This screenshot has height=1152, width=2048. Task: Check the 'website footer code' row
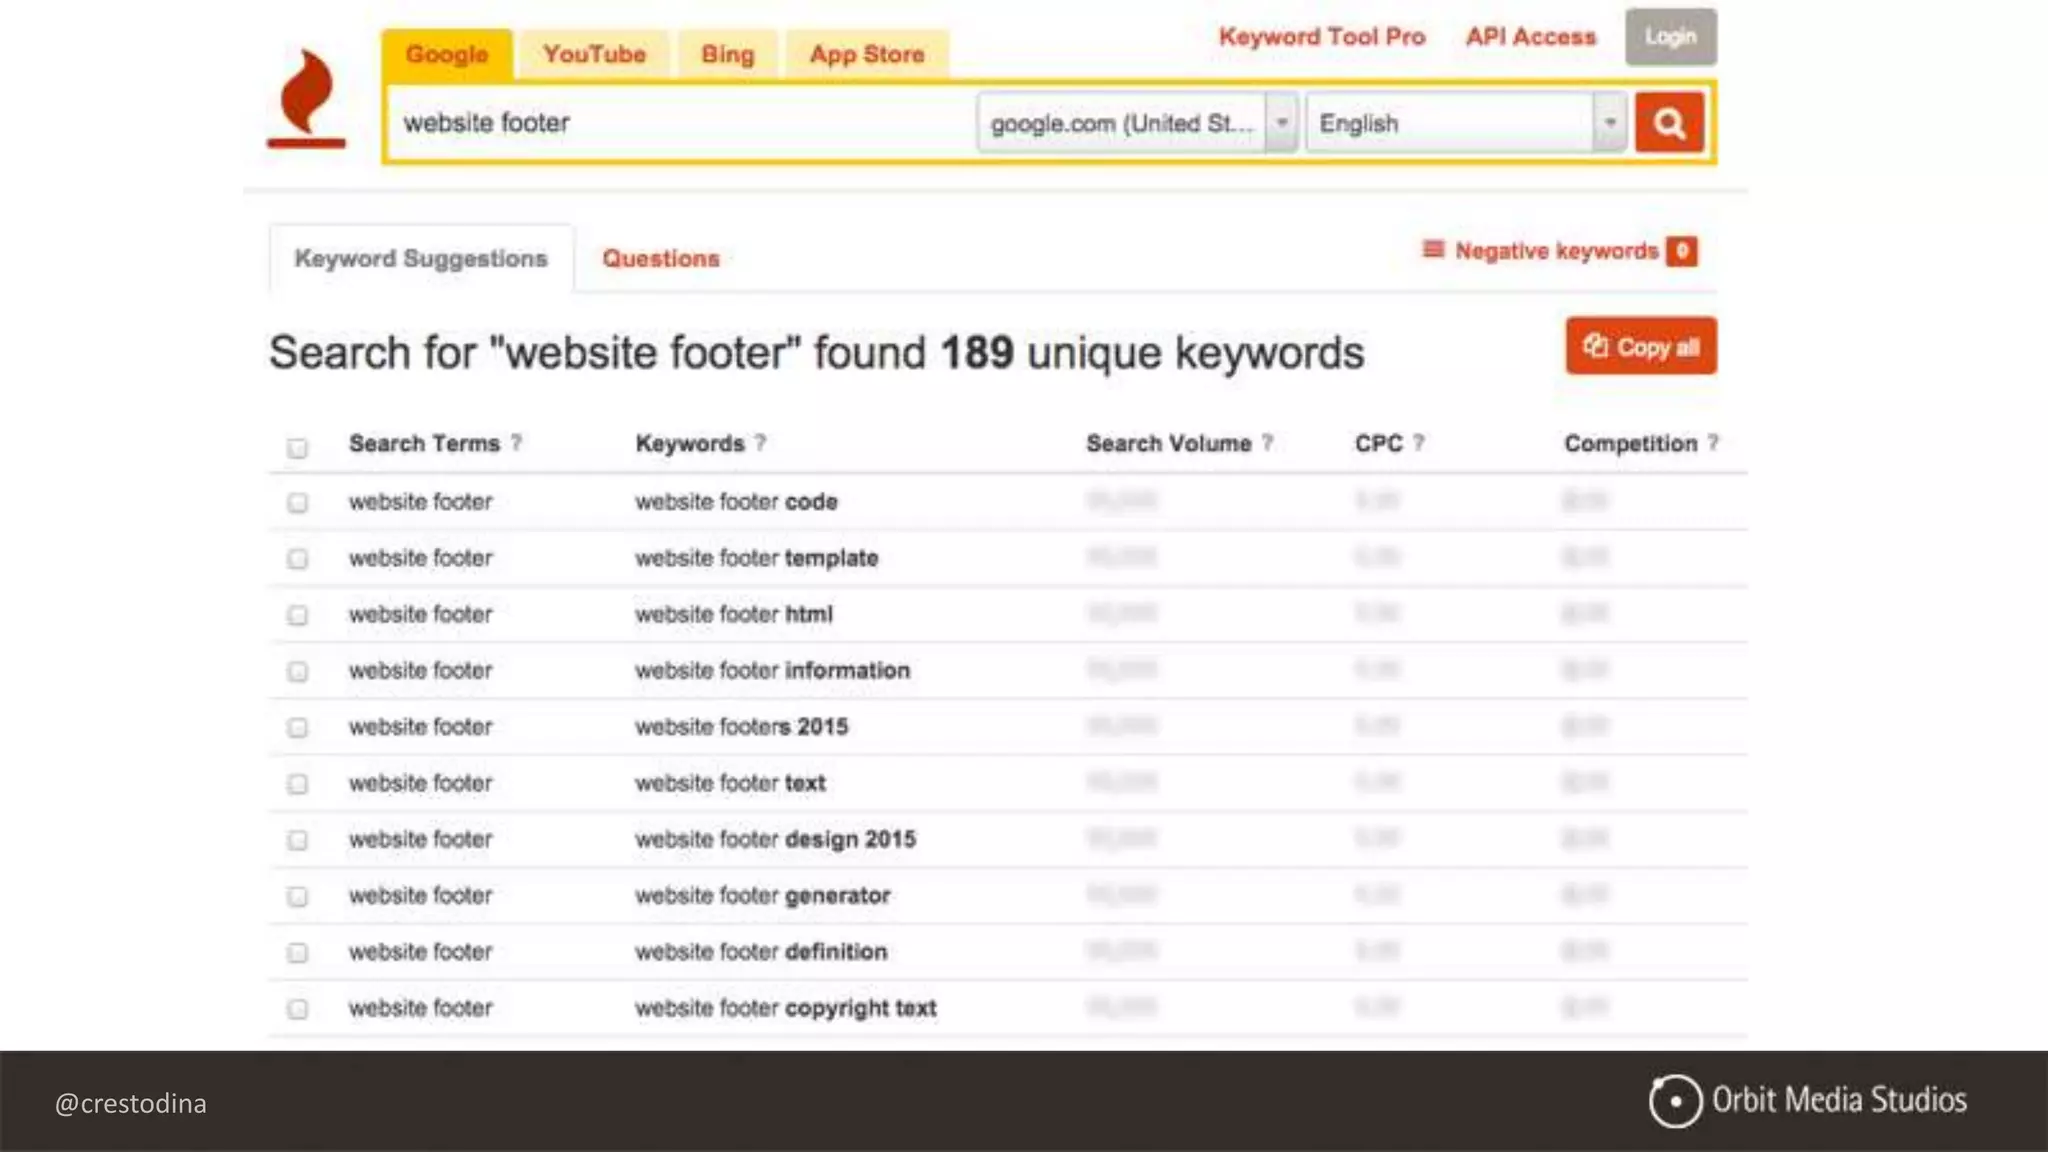[297, 502]
